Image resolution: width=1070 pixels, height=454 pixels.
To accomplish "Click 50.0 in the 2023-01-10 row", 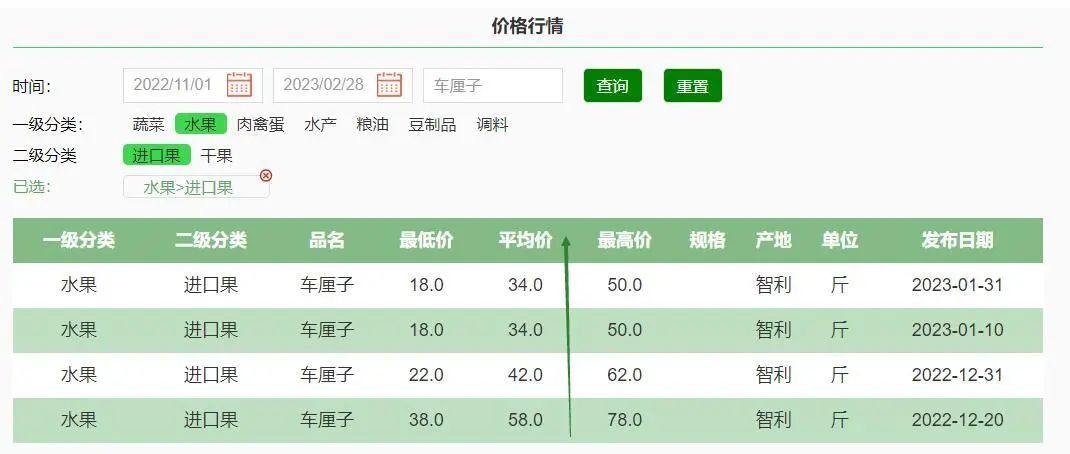I will pyautogui.click(x=624, y=330).
